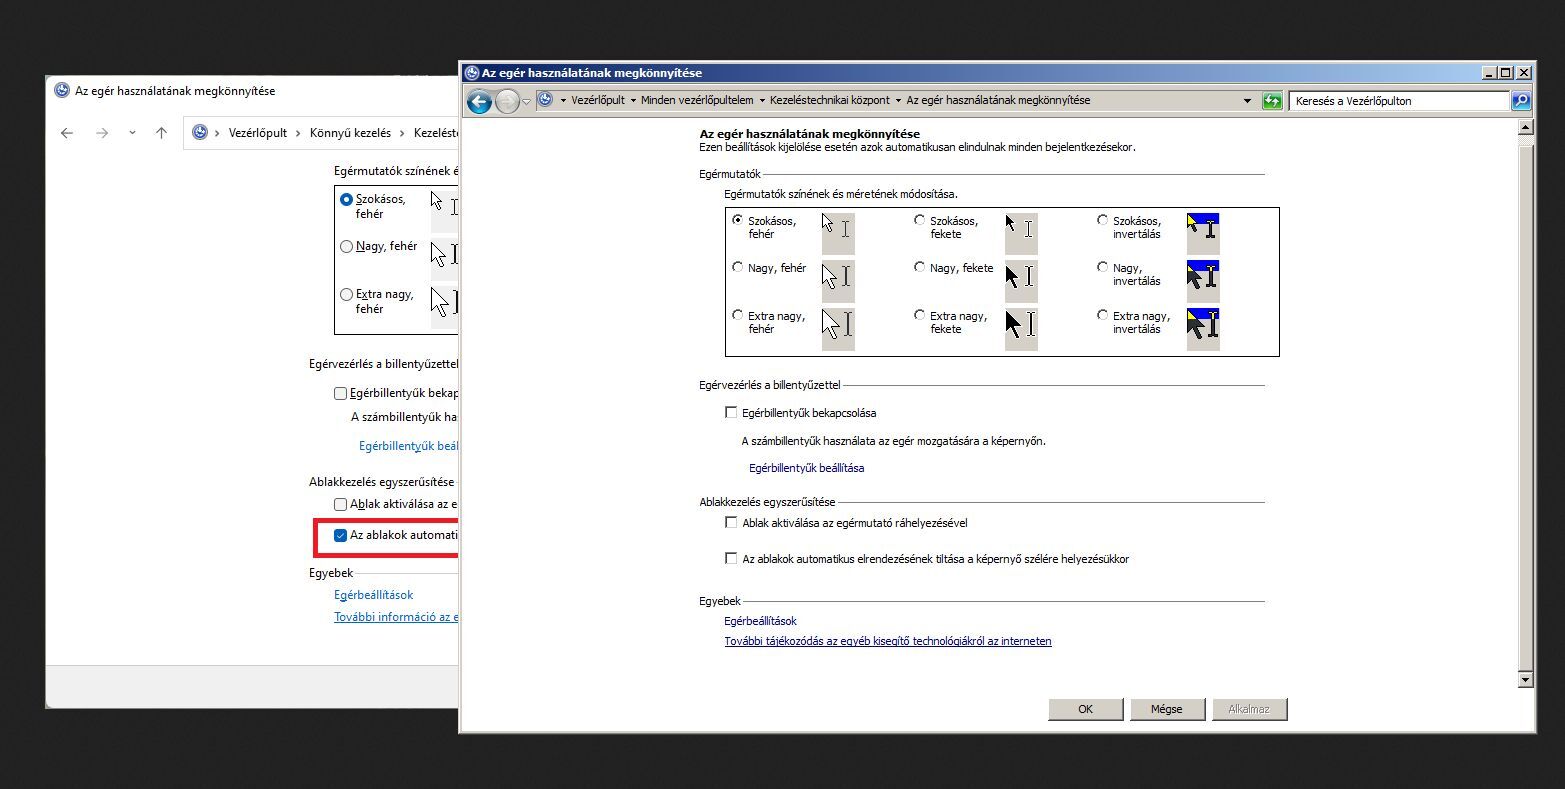Click scrollbar down arrow in front window
The width and height of the screenshot is (1565, 789).
click(1525, 680)
